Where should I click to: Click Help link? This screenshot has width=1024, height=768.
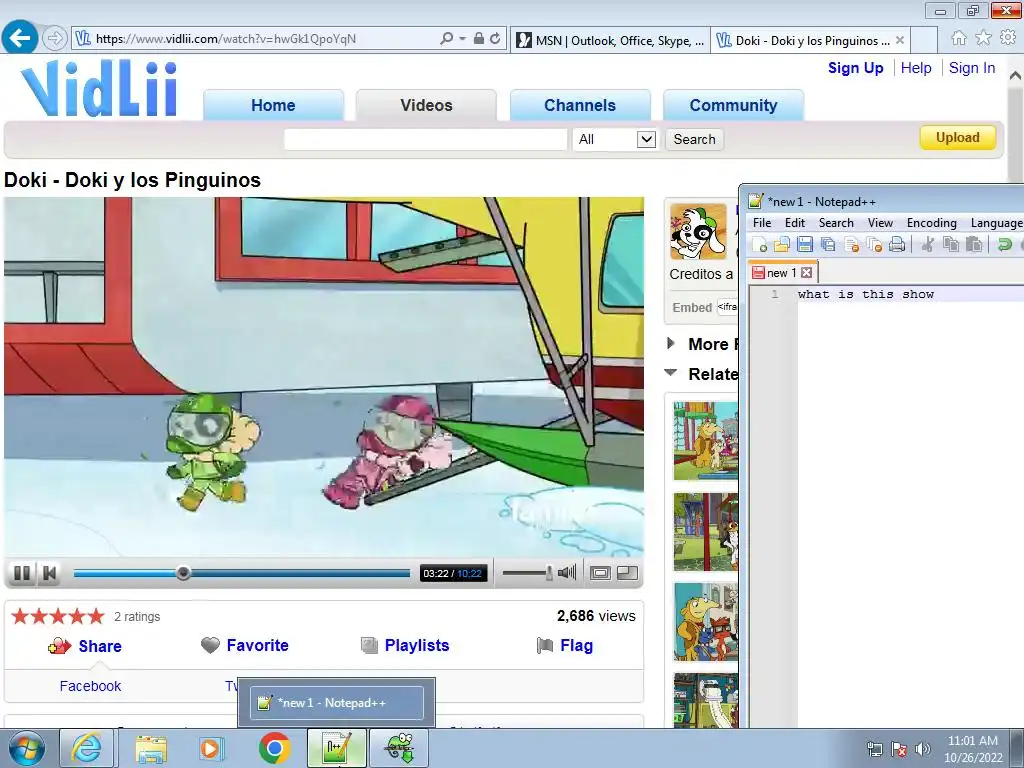pyautogui.click(x=916, y=68)
